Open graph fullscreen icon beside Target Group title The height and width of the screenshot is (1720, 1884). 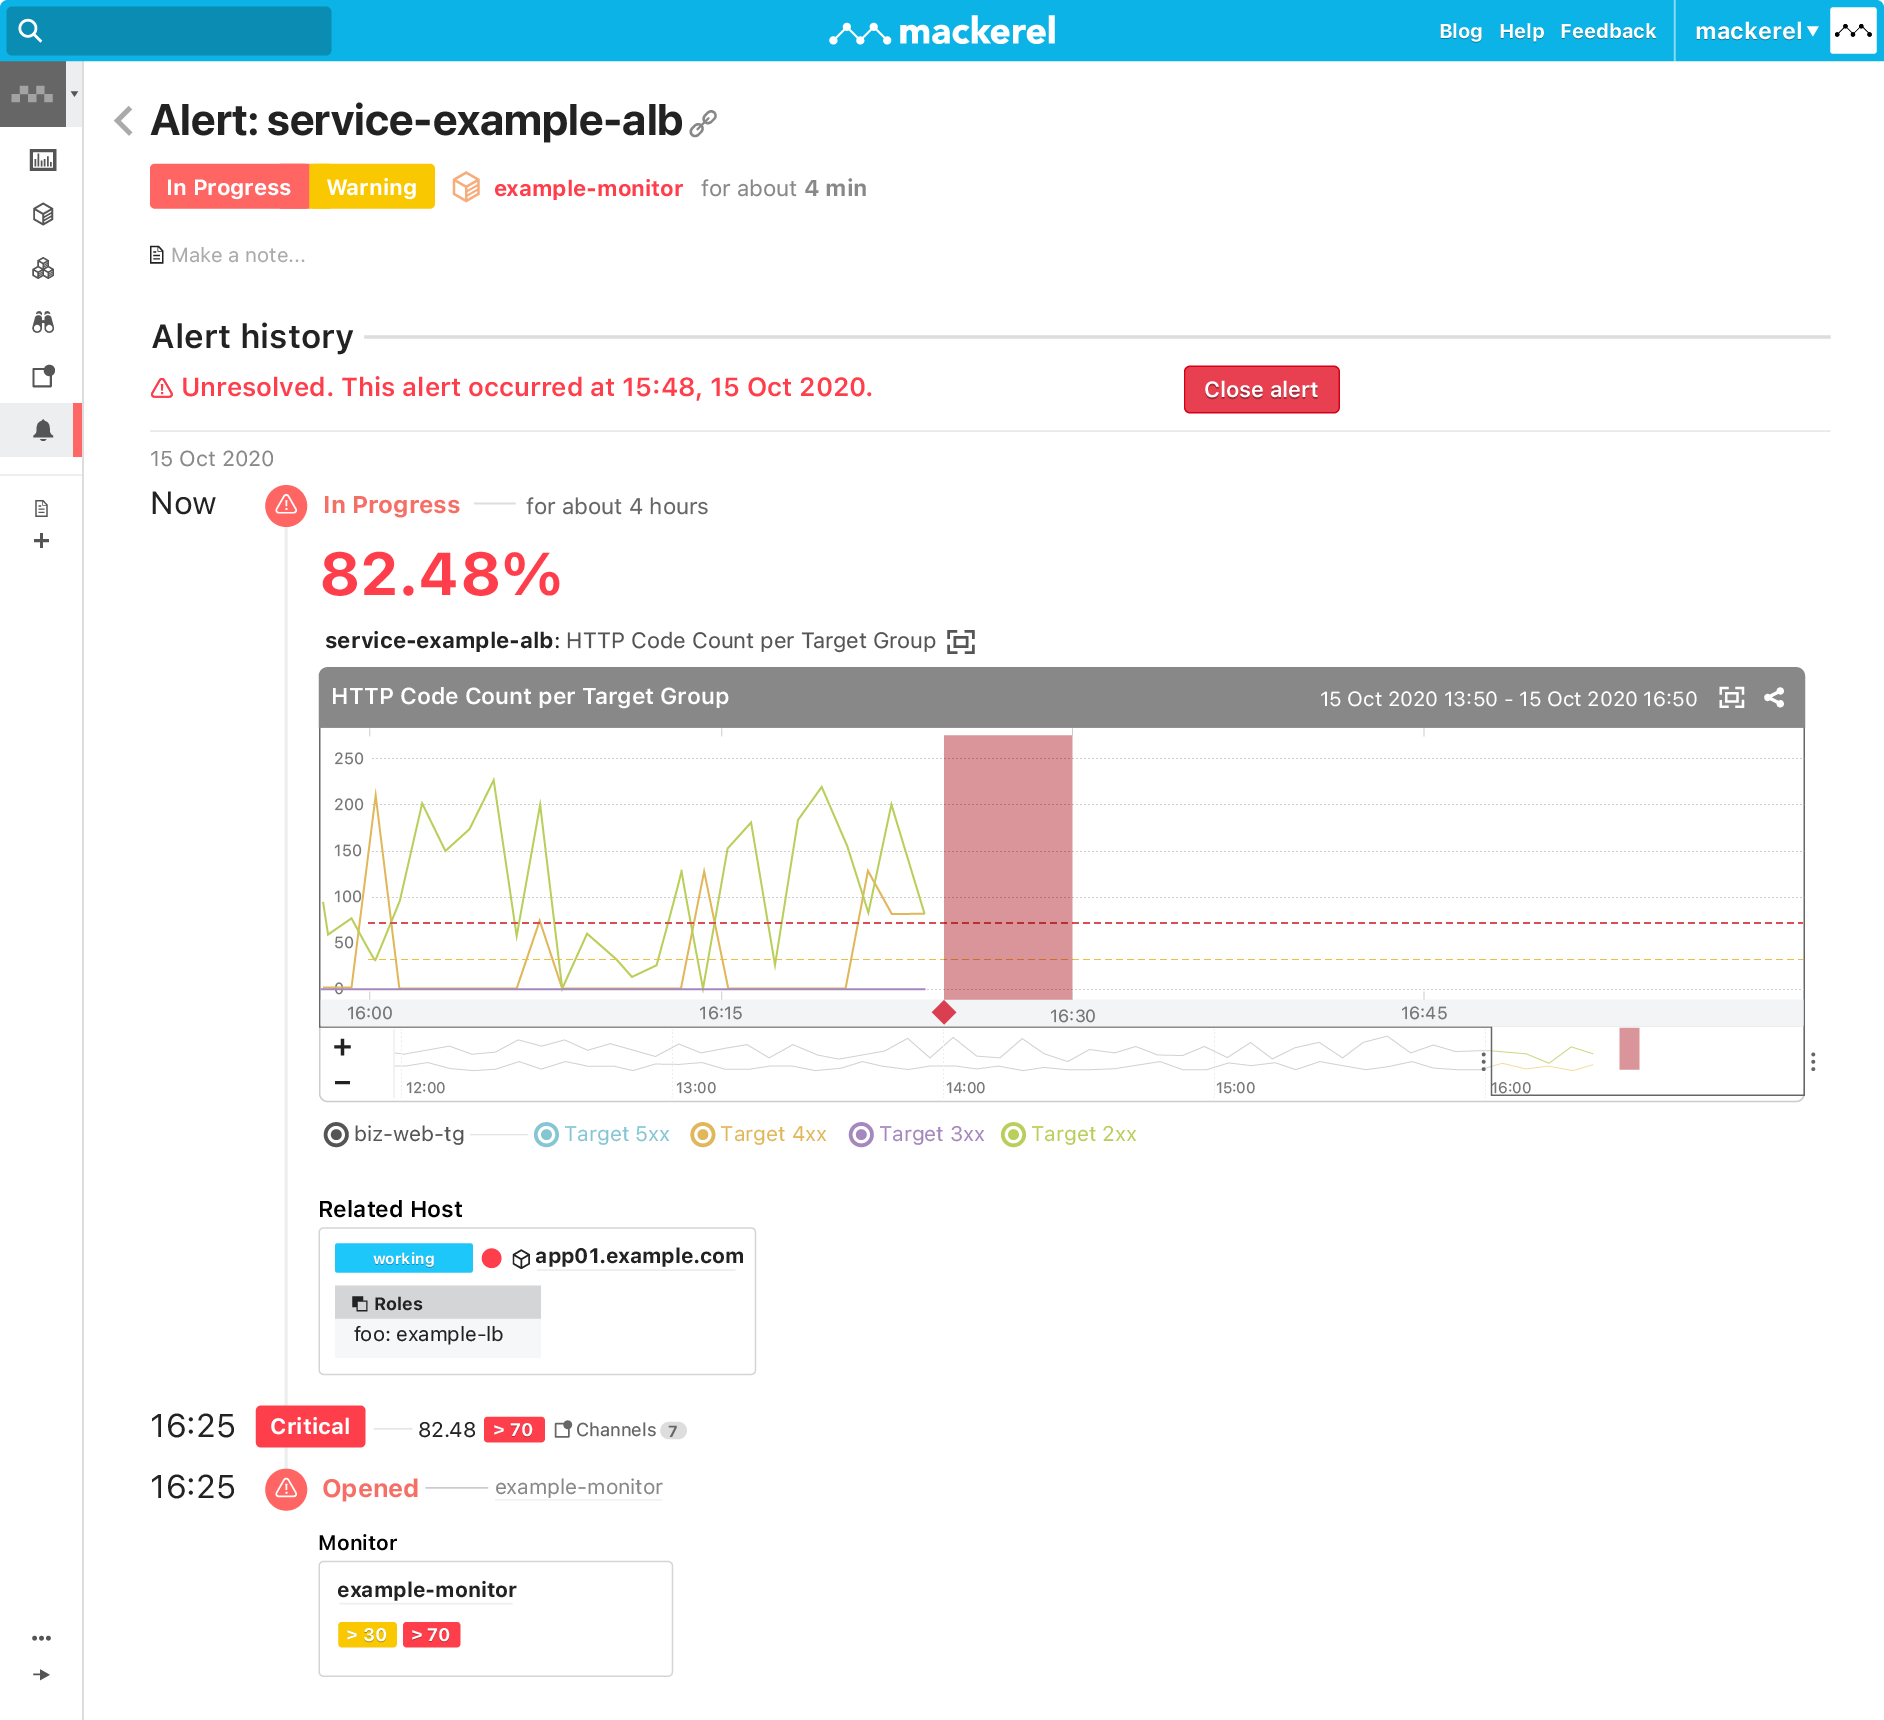point(961,641)
